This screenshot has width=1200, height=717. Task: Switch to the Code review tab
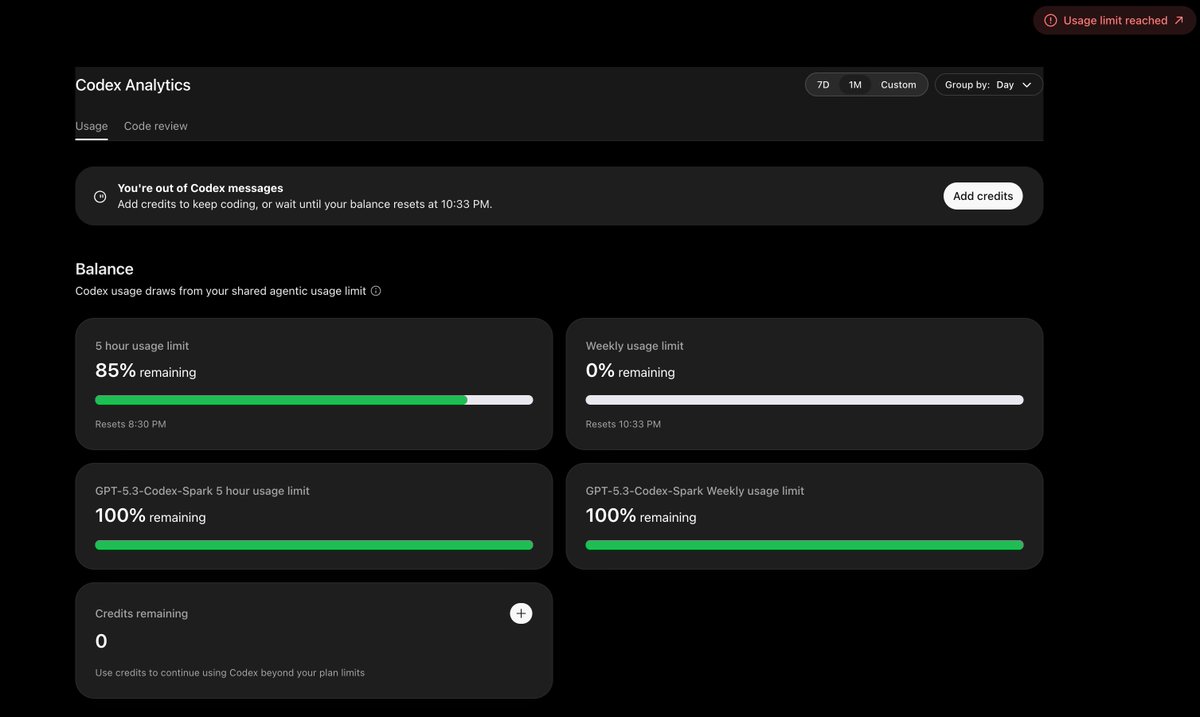click(156, 126)
